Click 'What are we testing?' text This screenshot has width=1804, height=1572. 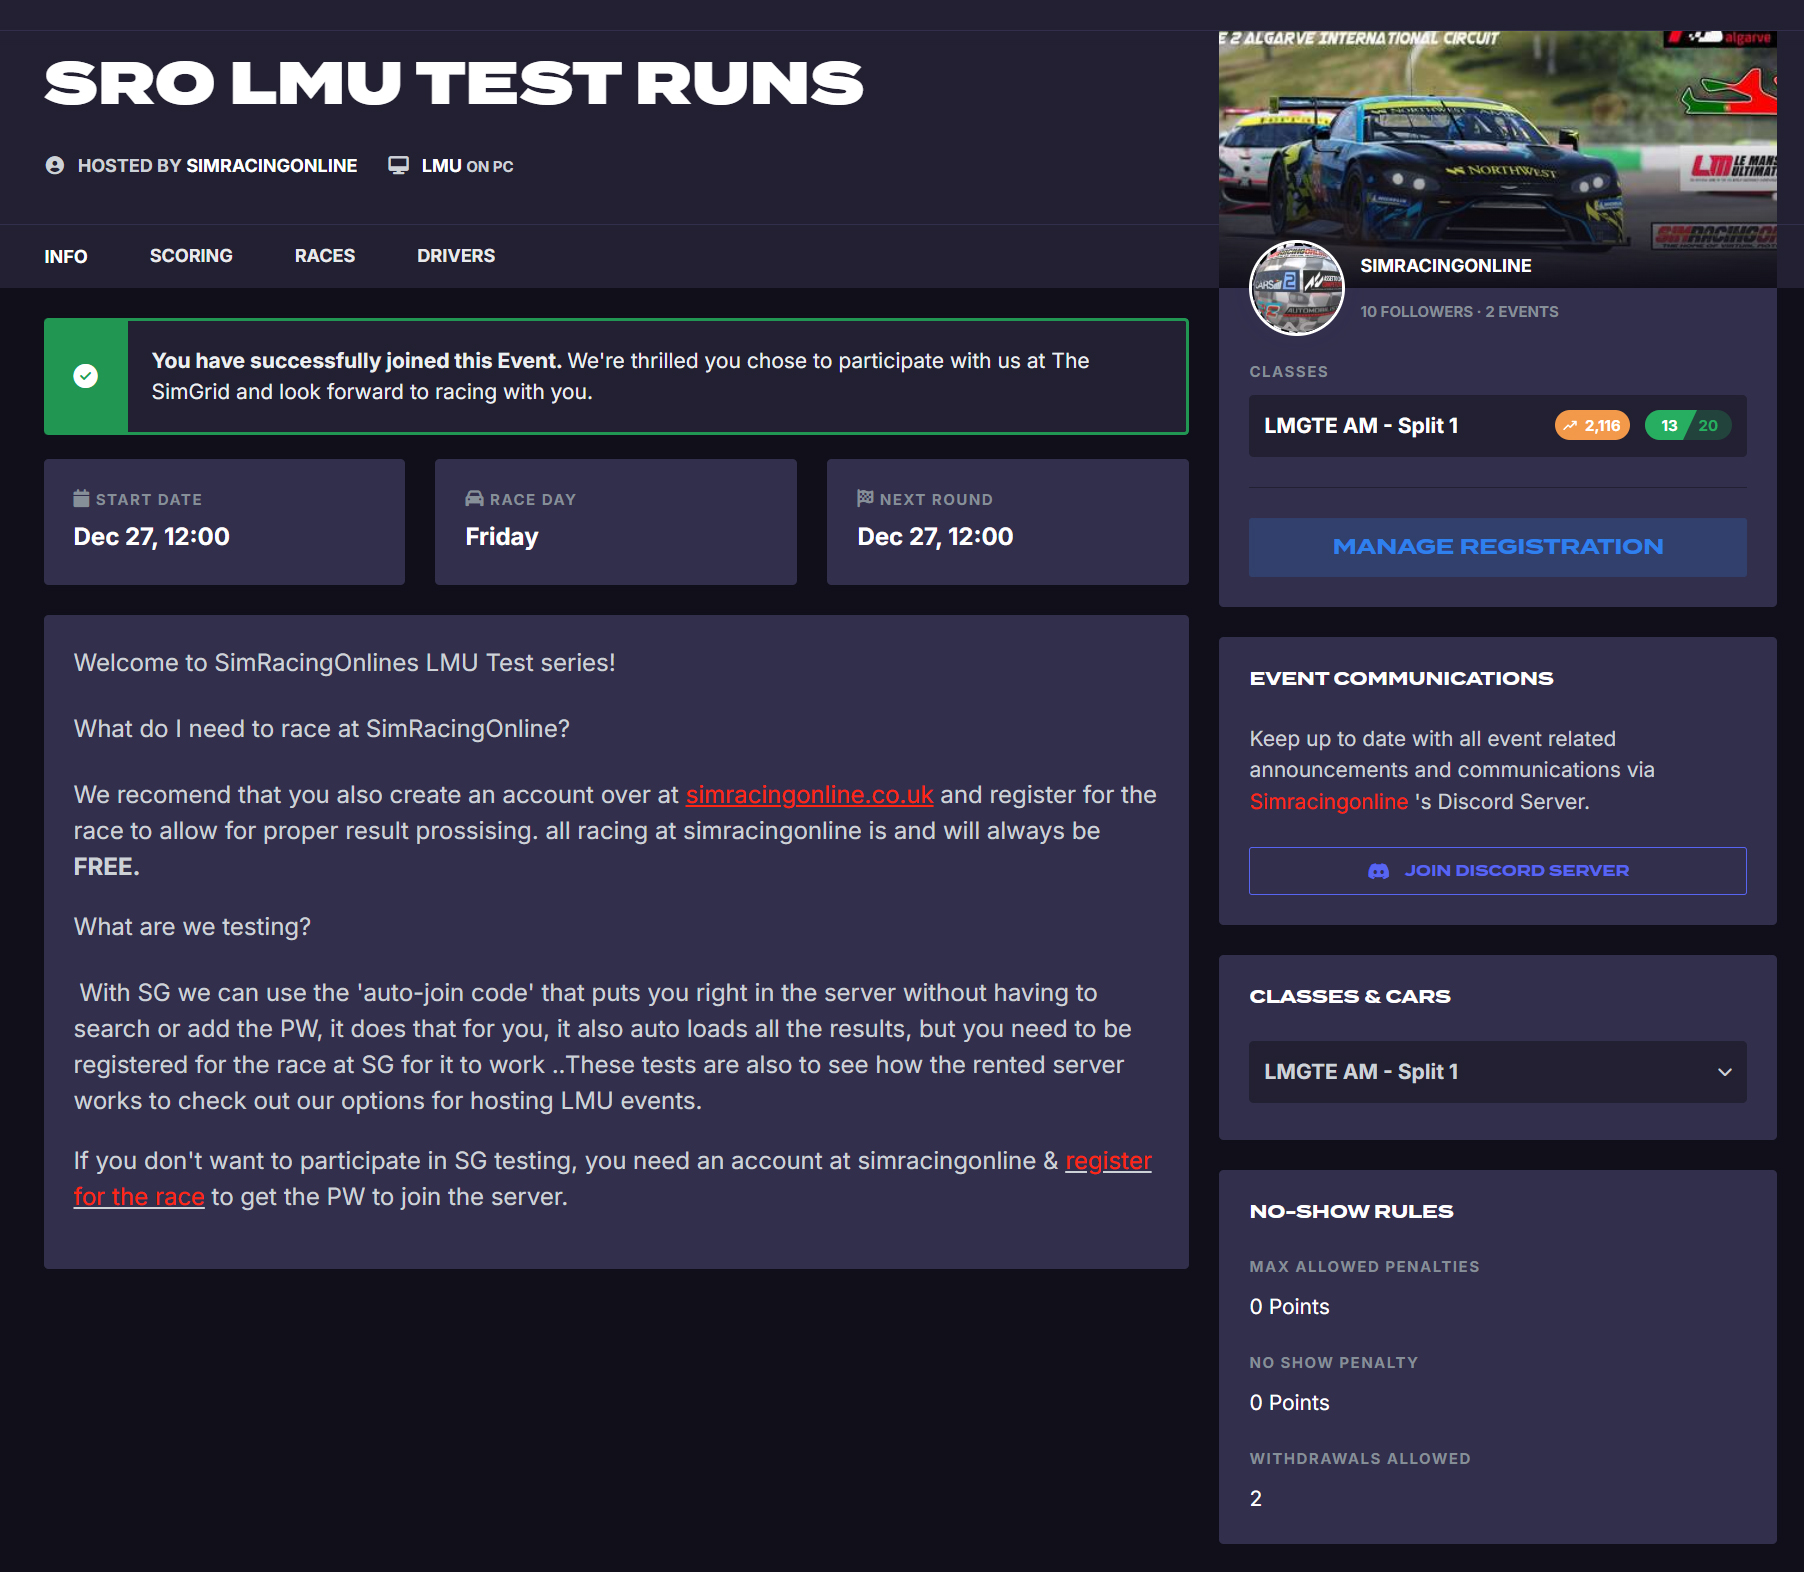(192, 927)
